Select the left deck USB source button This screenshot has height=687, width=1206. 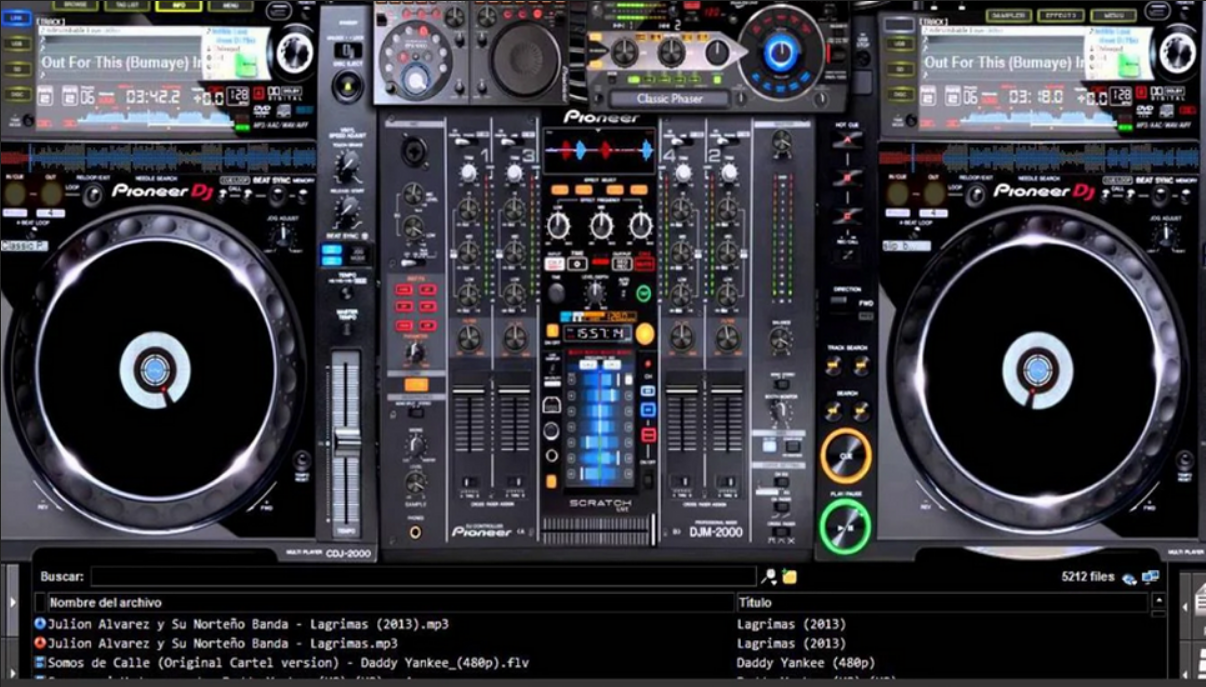[x=16, y=44]
